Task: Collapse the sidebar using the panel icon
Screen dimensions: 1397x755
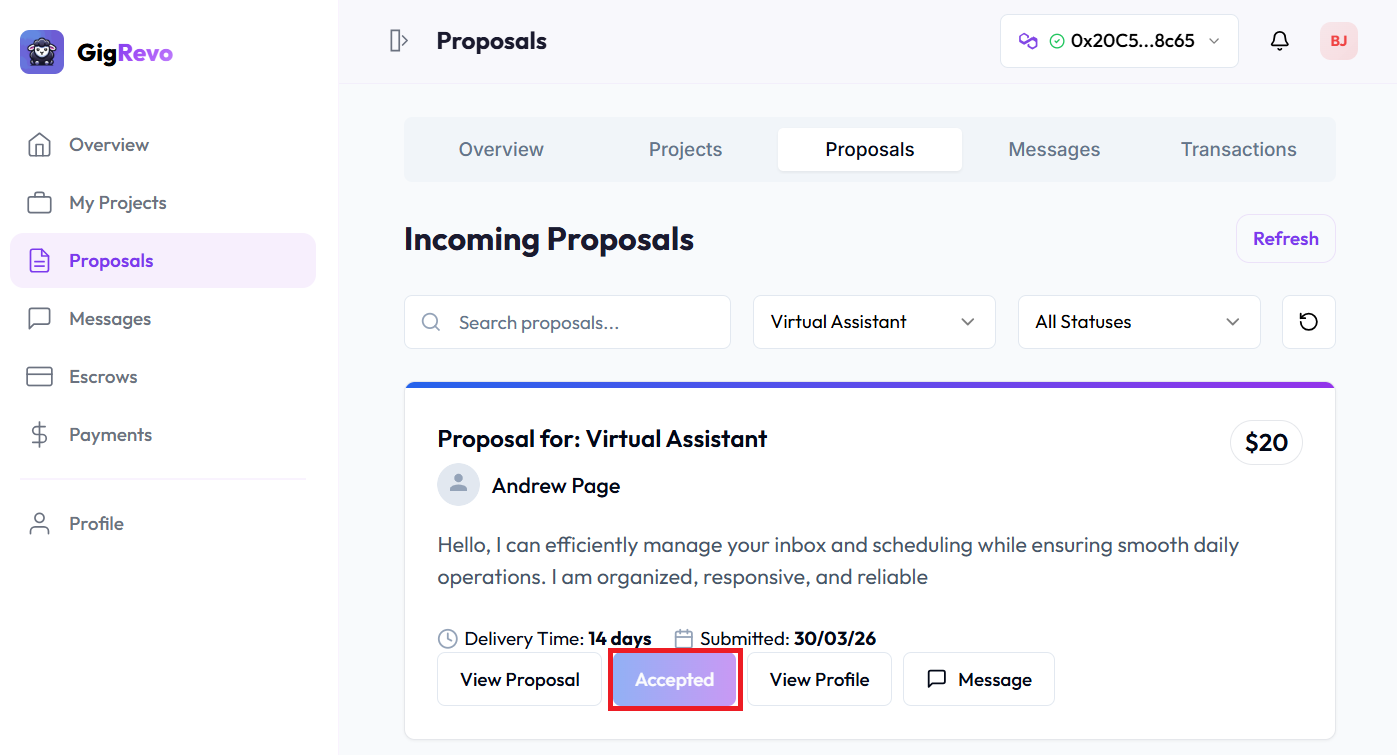Action: 398,41
